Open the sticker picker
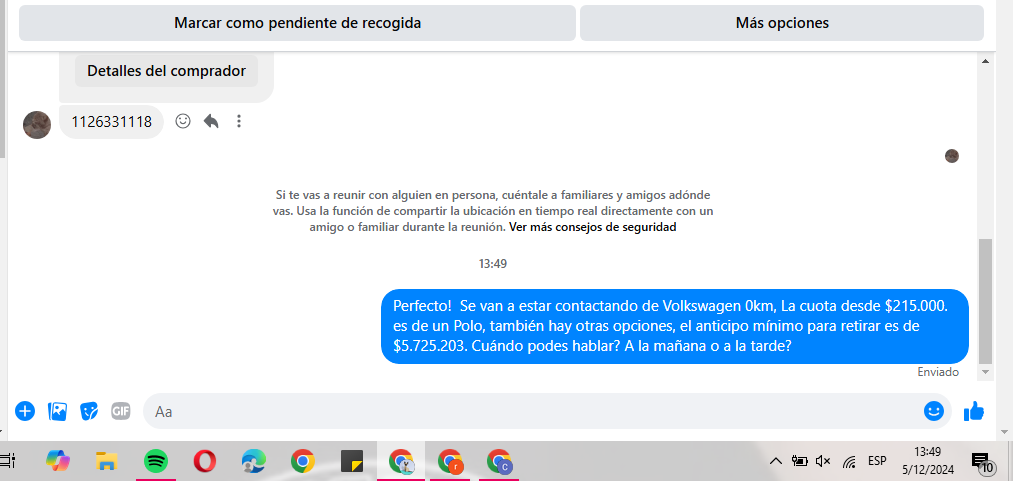The width and height of the screenshot is (1013, 481). pos(89,411)
